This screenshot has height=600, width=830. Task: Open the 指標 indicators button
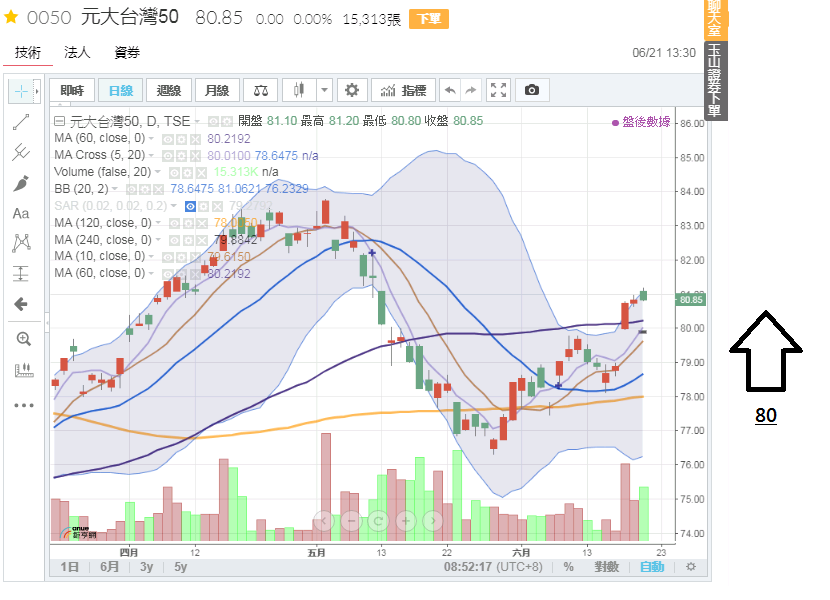[x=400, y=90]
